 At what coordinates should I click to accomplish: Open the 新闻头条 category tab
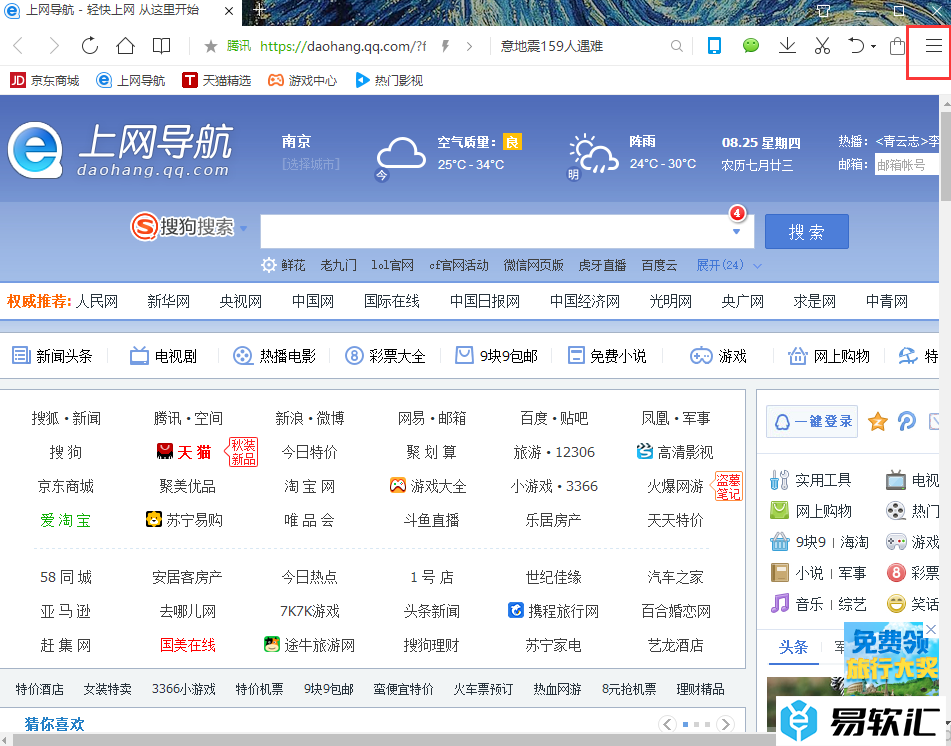pos(52,356)
